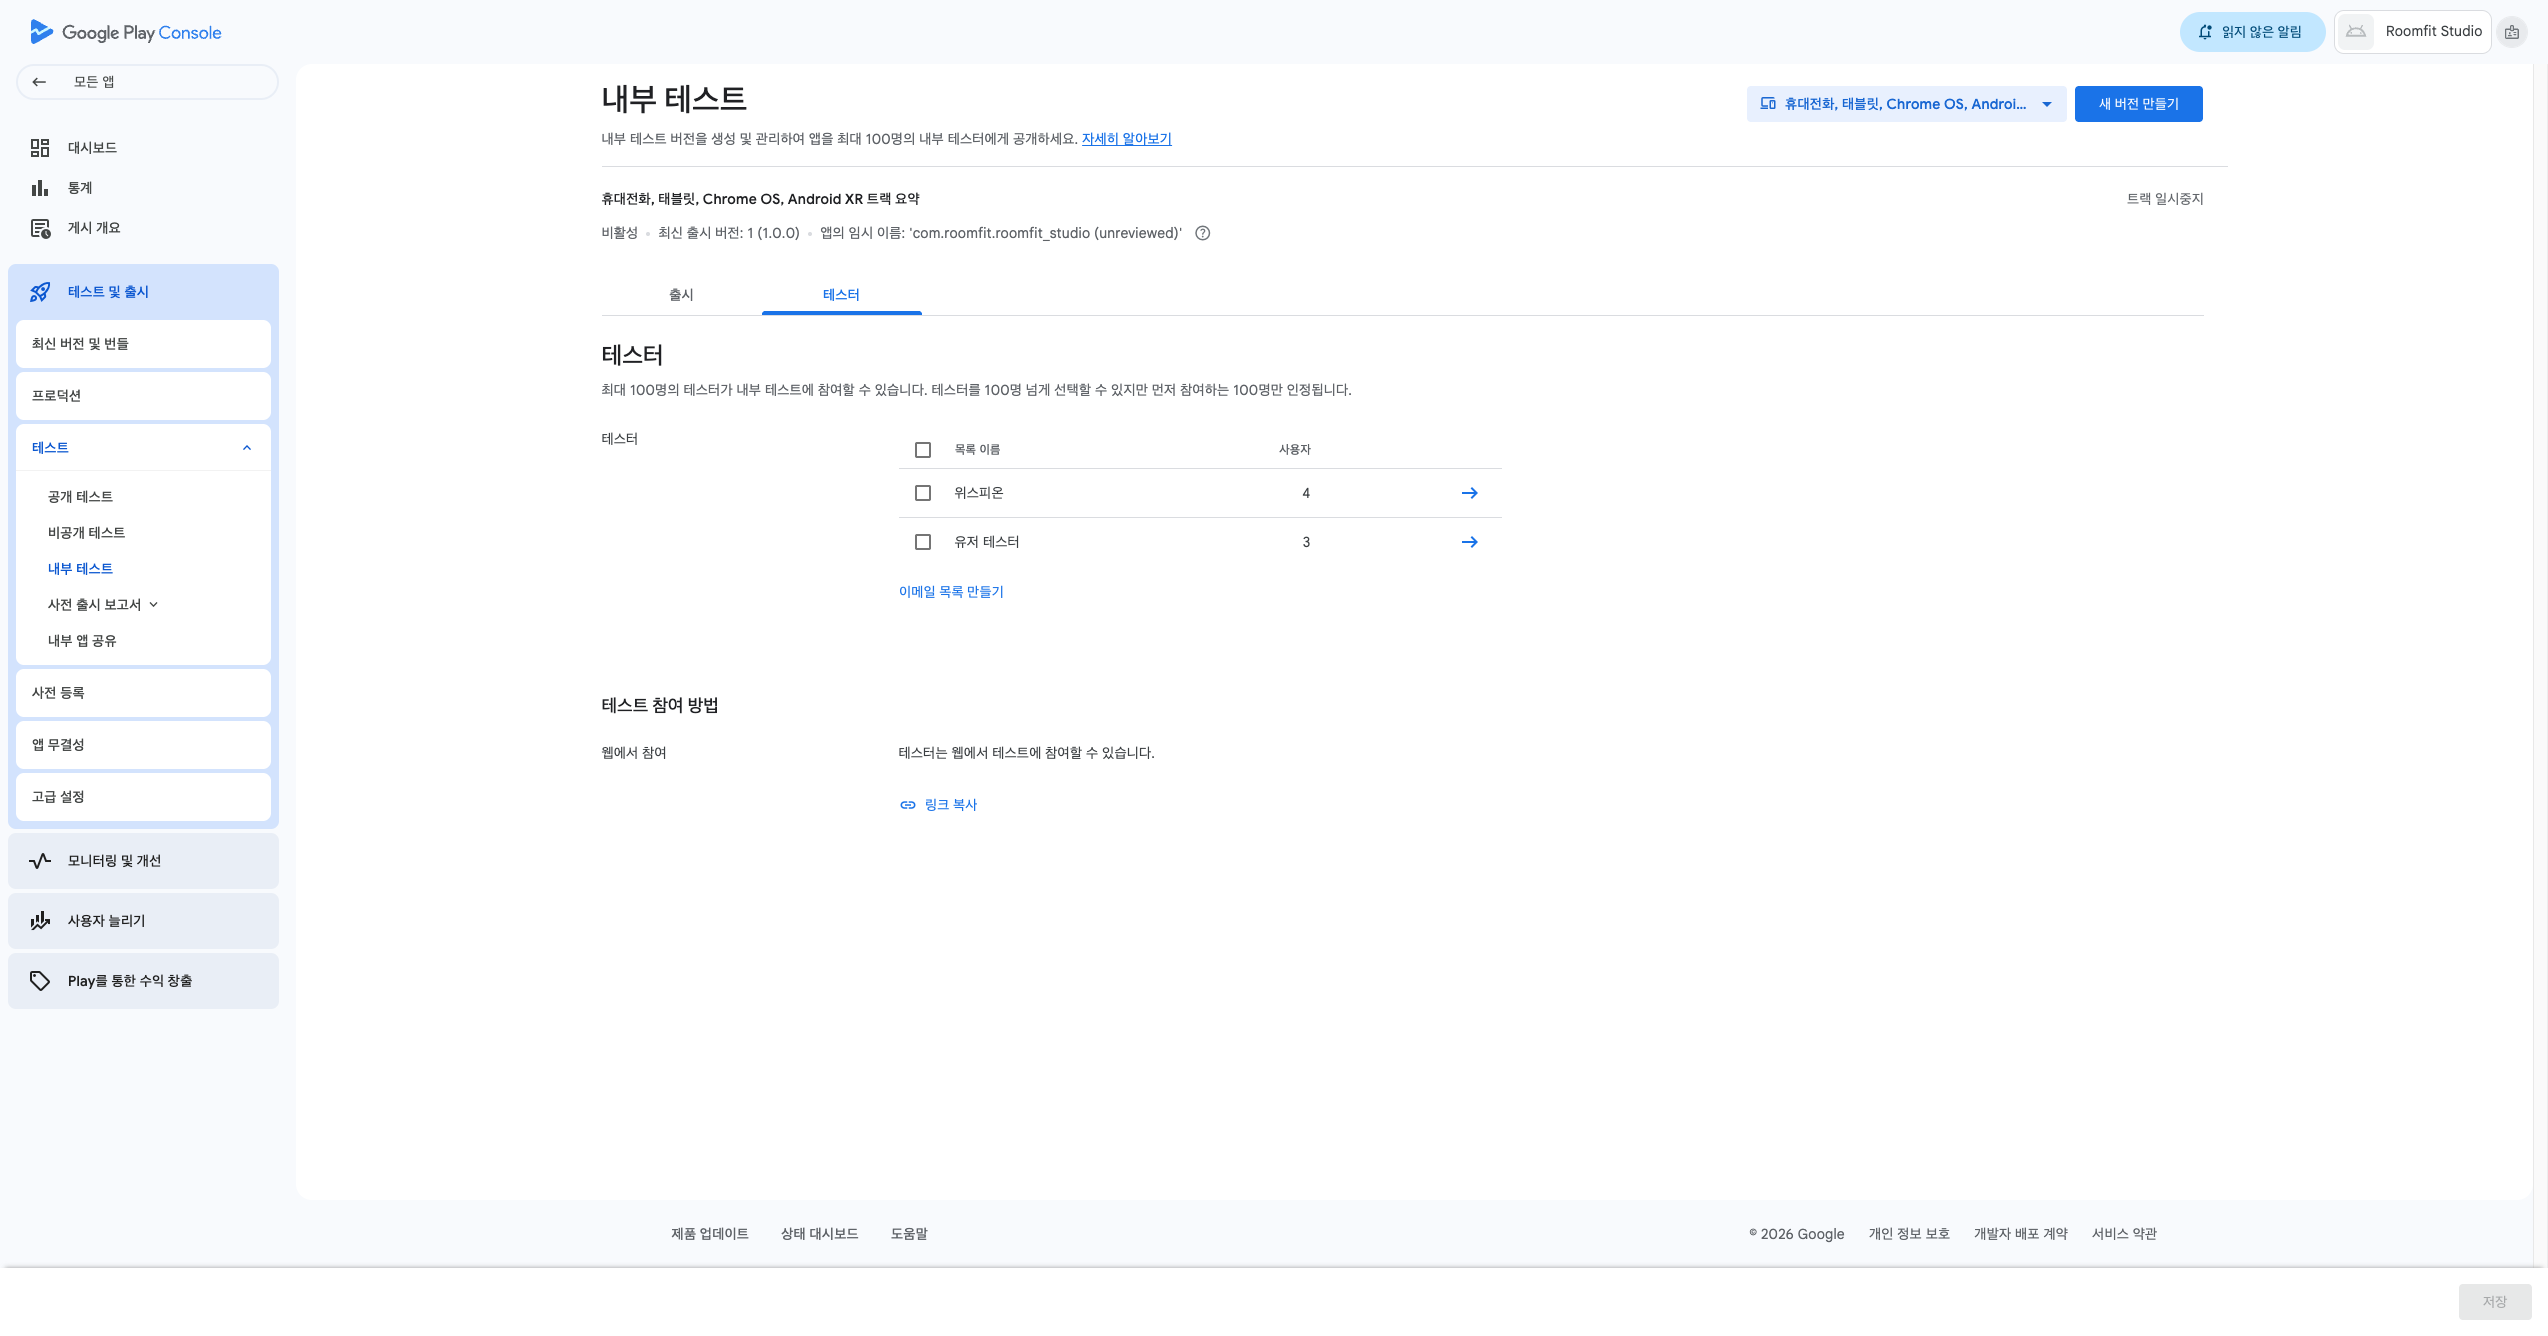
Task: Click the 새 버전 만들기 button
Action: point(2138,104)
